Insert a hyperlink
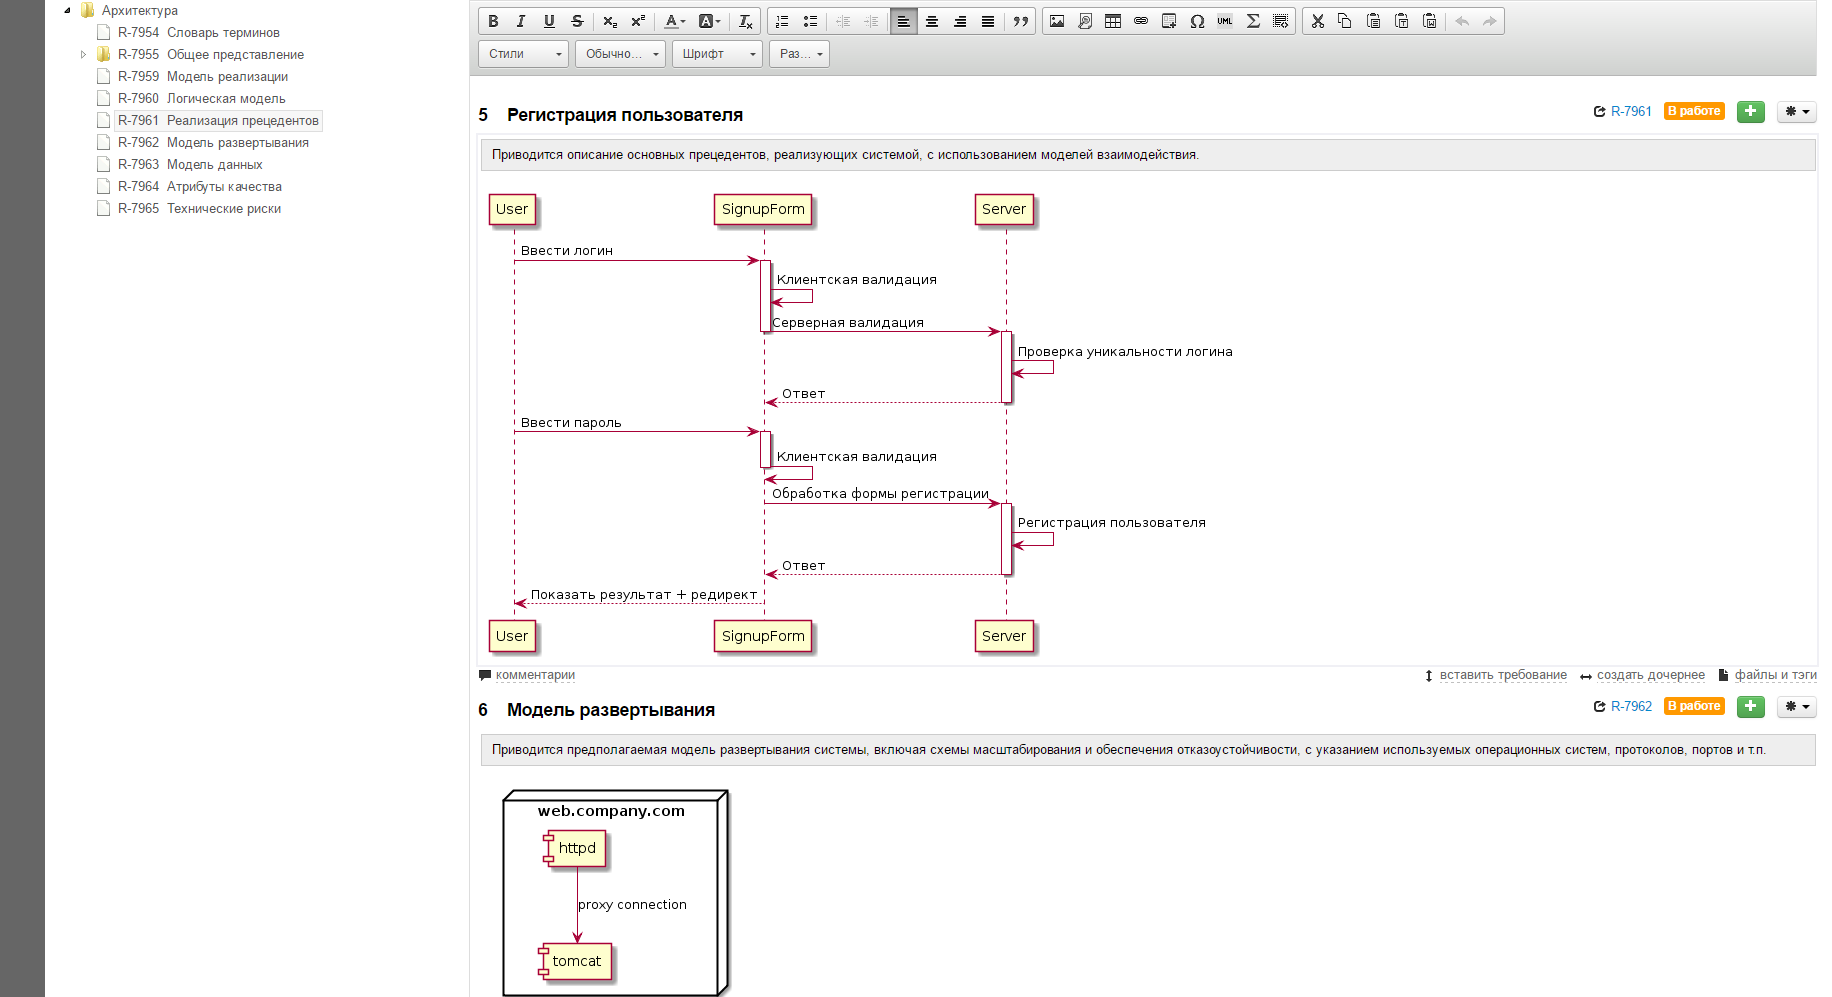1832x997 pixels. tap(1141, 21)
